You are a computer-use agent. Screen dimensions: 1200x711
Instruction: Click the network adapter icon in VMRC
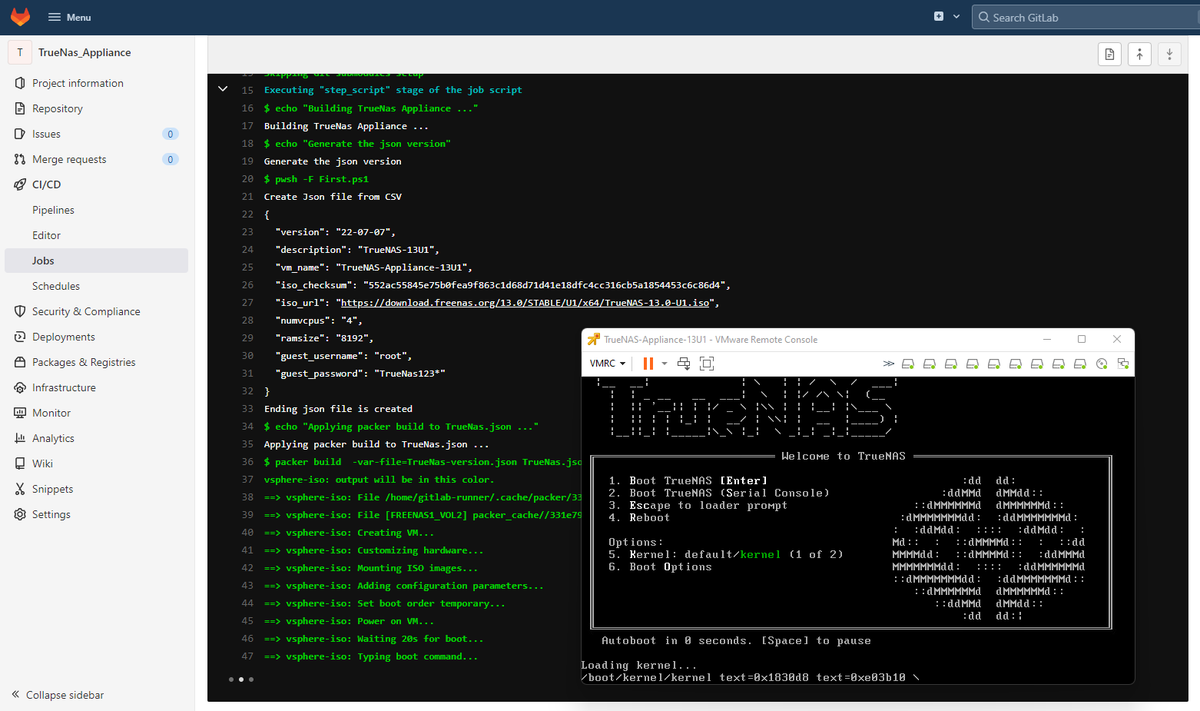tap(1123, 363)
